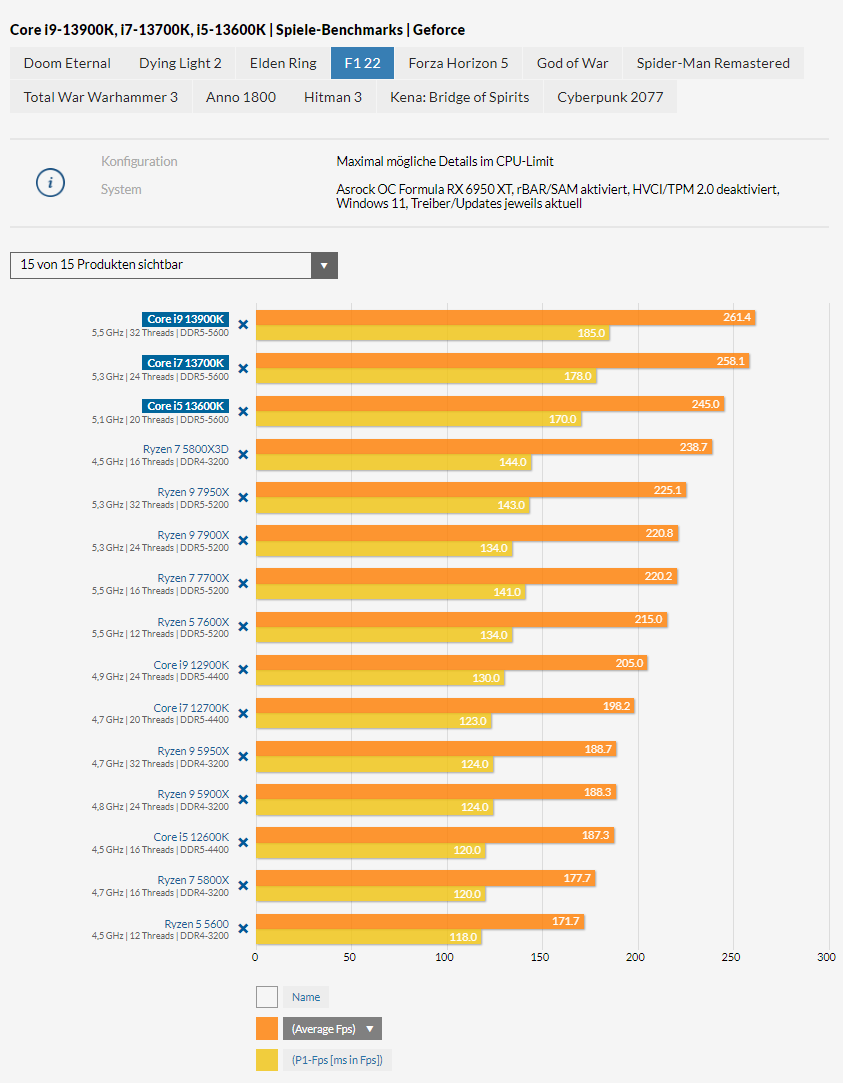Open the Spider-Man Remastered tab
Image resolution: width=846 pixels, height=1083 pixels.
[x=713, y=63]
